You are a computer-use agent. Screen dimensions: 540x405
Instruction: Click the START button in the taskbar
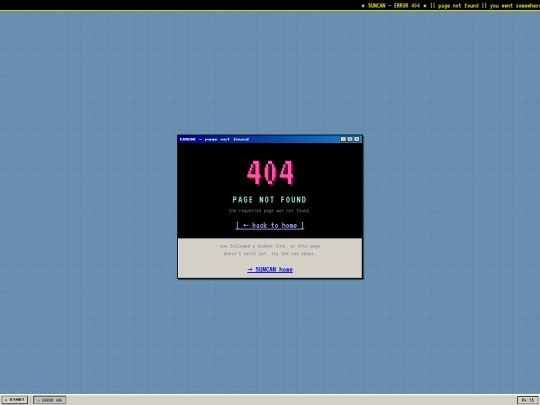14,400
